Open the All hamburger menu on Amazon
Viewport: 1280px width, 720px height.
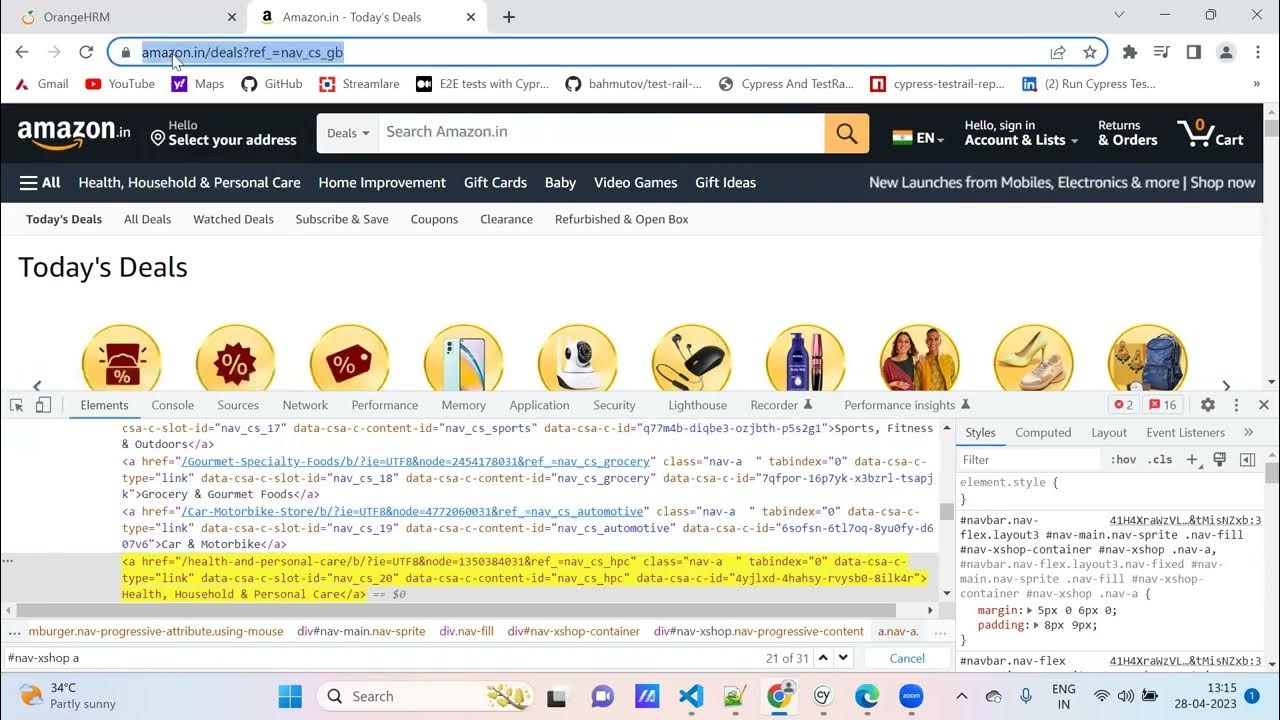(x=40, y=182)
